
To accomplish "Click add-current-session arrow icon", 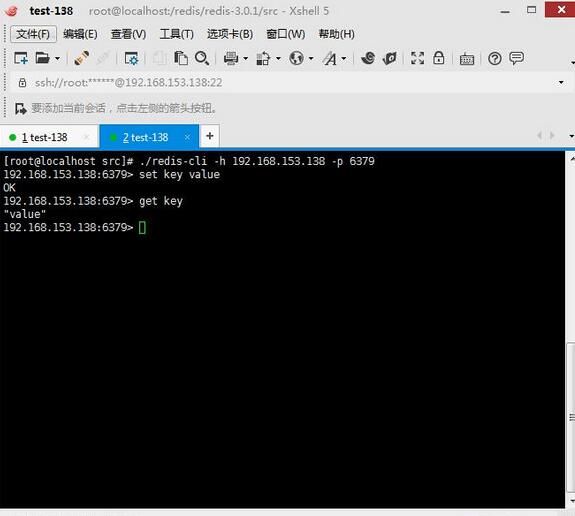I will coord(21,109).
